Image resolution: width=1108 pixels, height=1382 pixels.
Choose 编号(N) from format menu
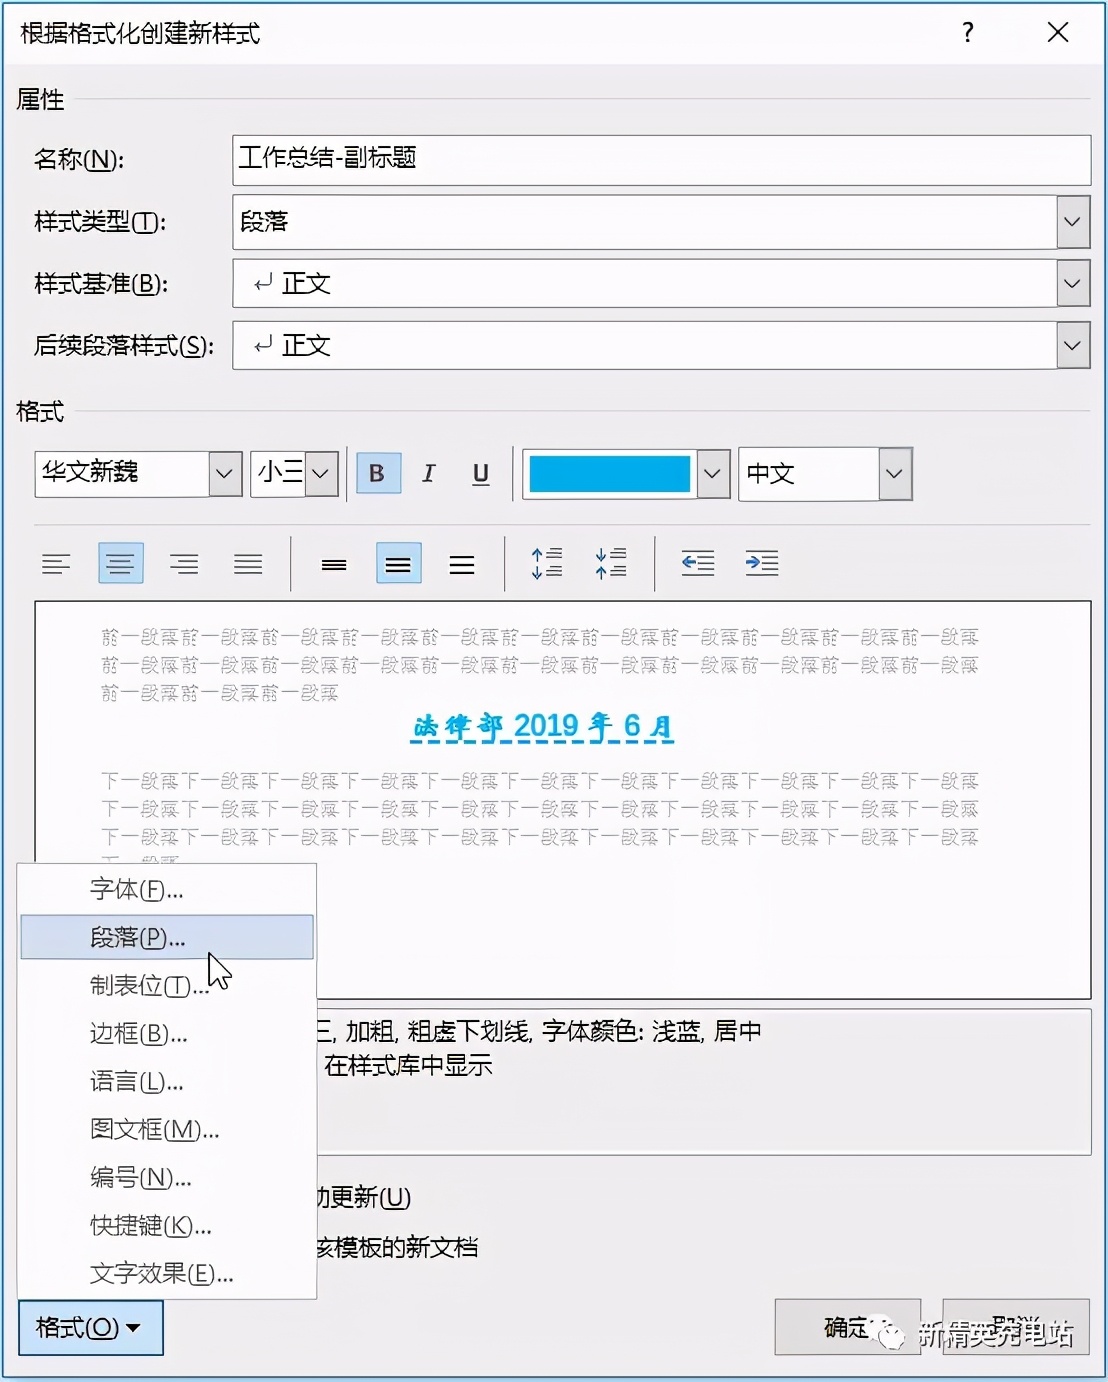tap(167, 1177)
